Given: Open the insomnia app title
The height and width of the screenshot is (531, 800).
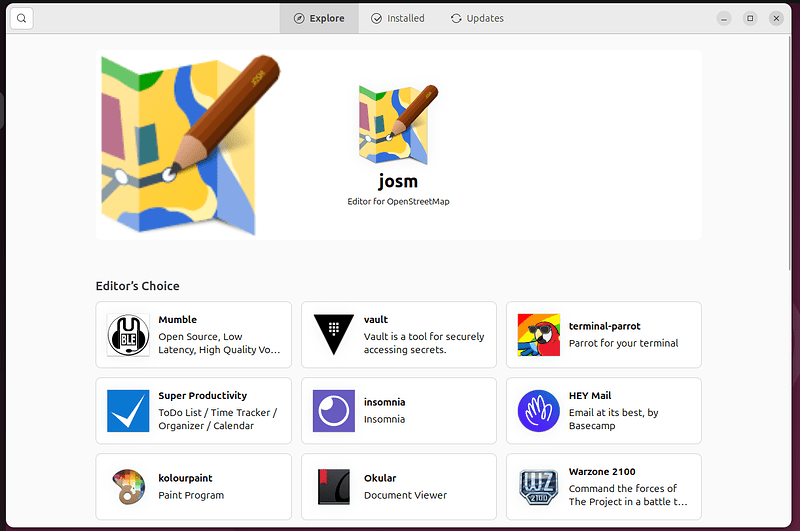Looking at the screenshot, I should click(384, 402).
